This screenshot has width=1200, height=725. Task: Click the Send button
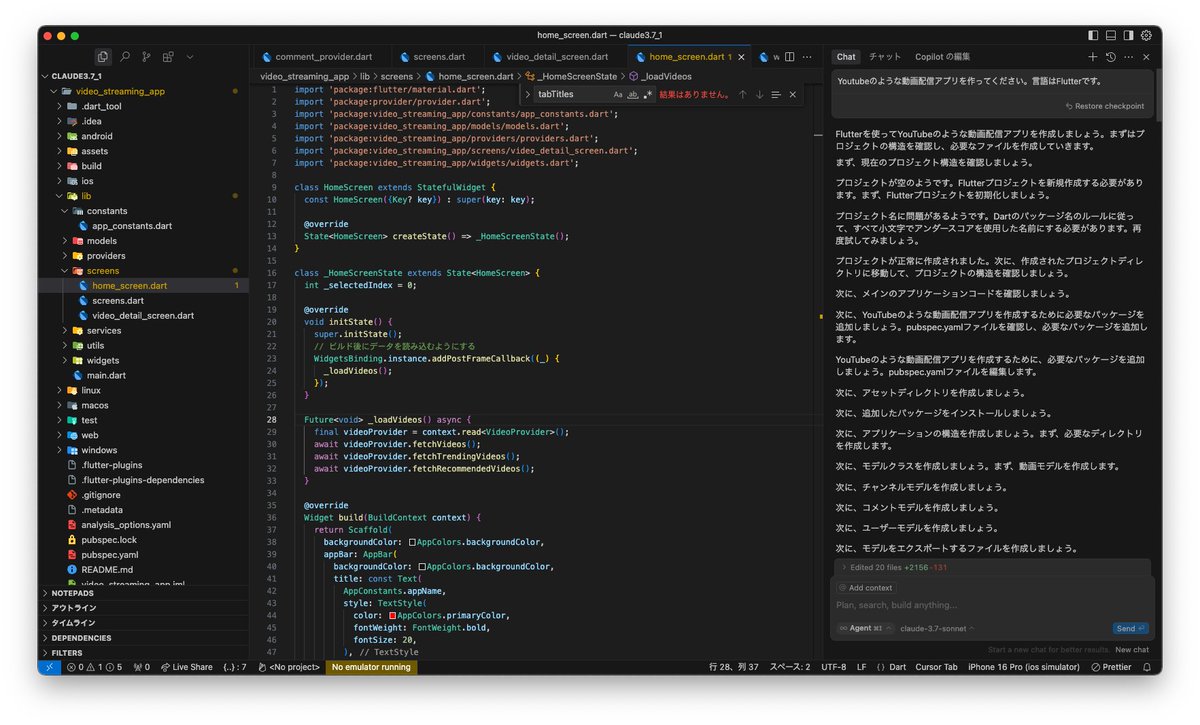coord(1130,628)
